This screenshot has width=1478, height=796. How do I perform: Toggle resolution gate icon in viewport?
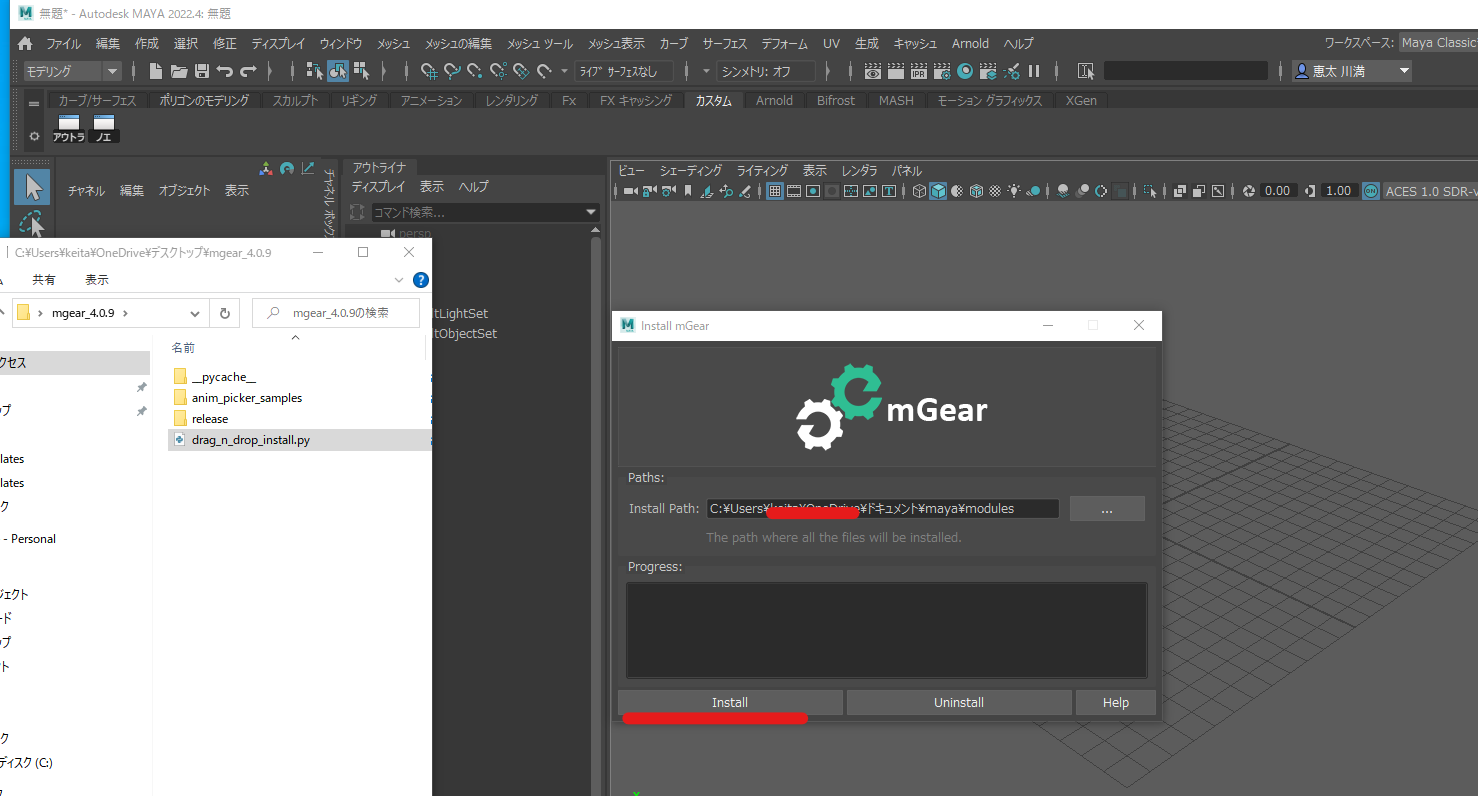pyautogui.click(x=813, y=191)
